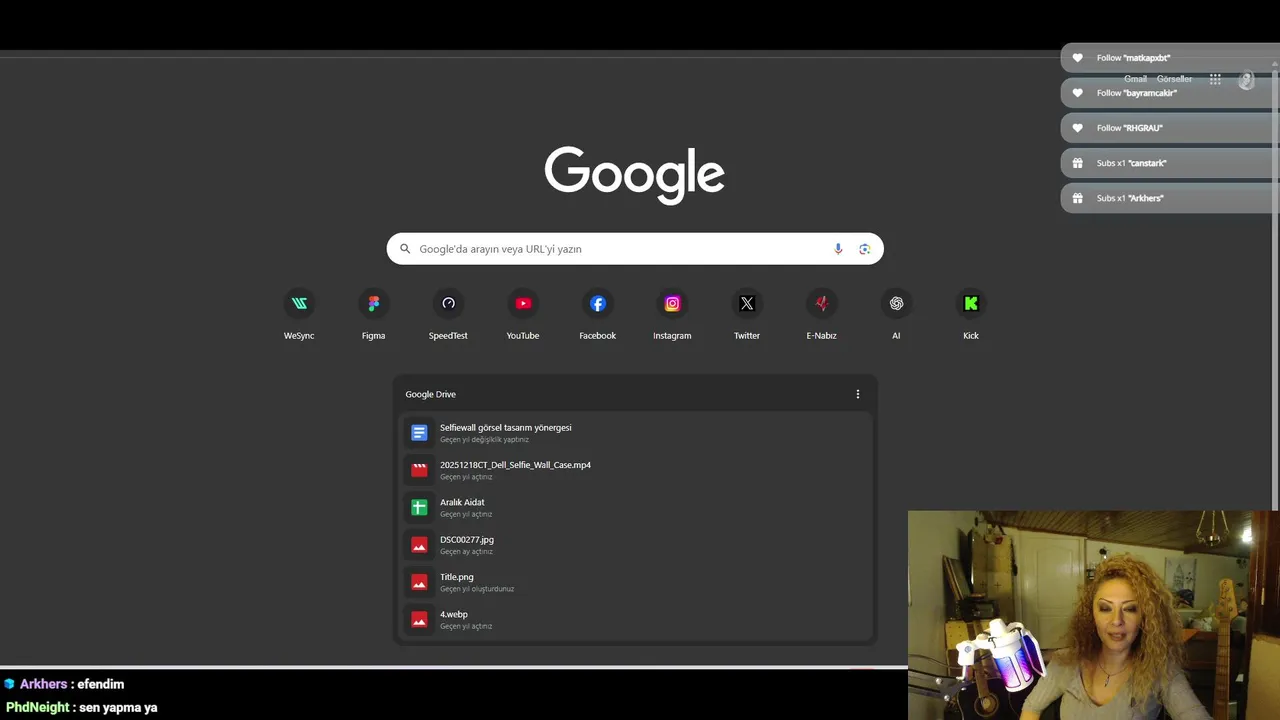Open the Aralık Aidat spreadsheet
The width and height of the screenshot is (1280, 720).
coord(635,507)
